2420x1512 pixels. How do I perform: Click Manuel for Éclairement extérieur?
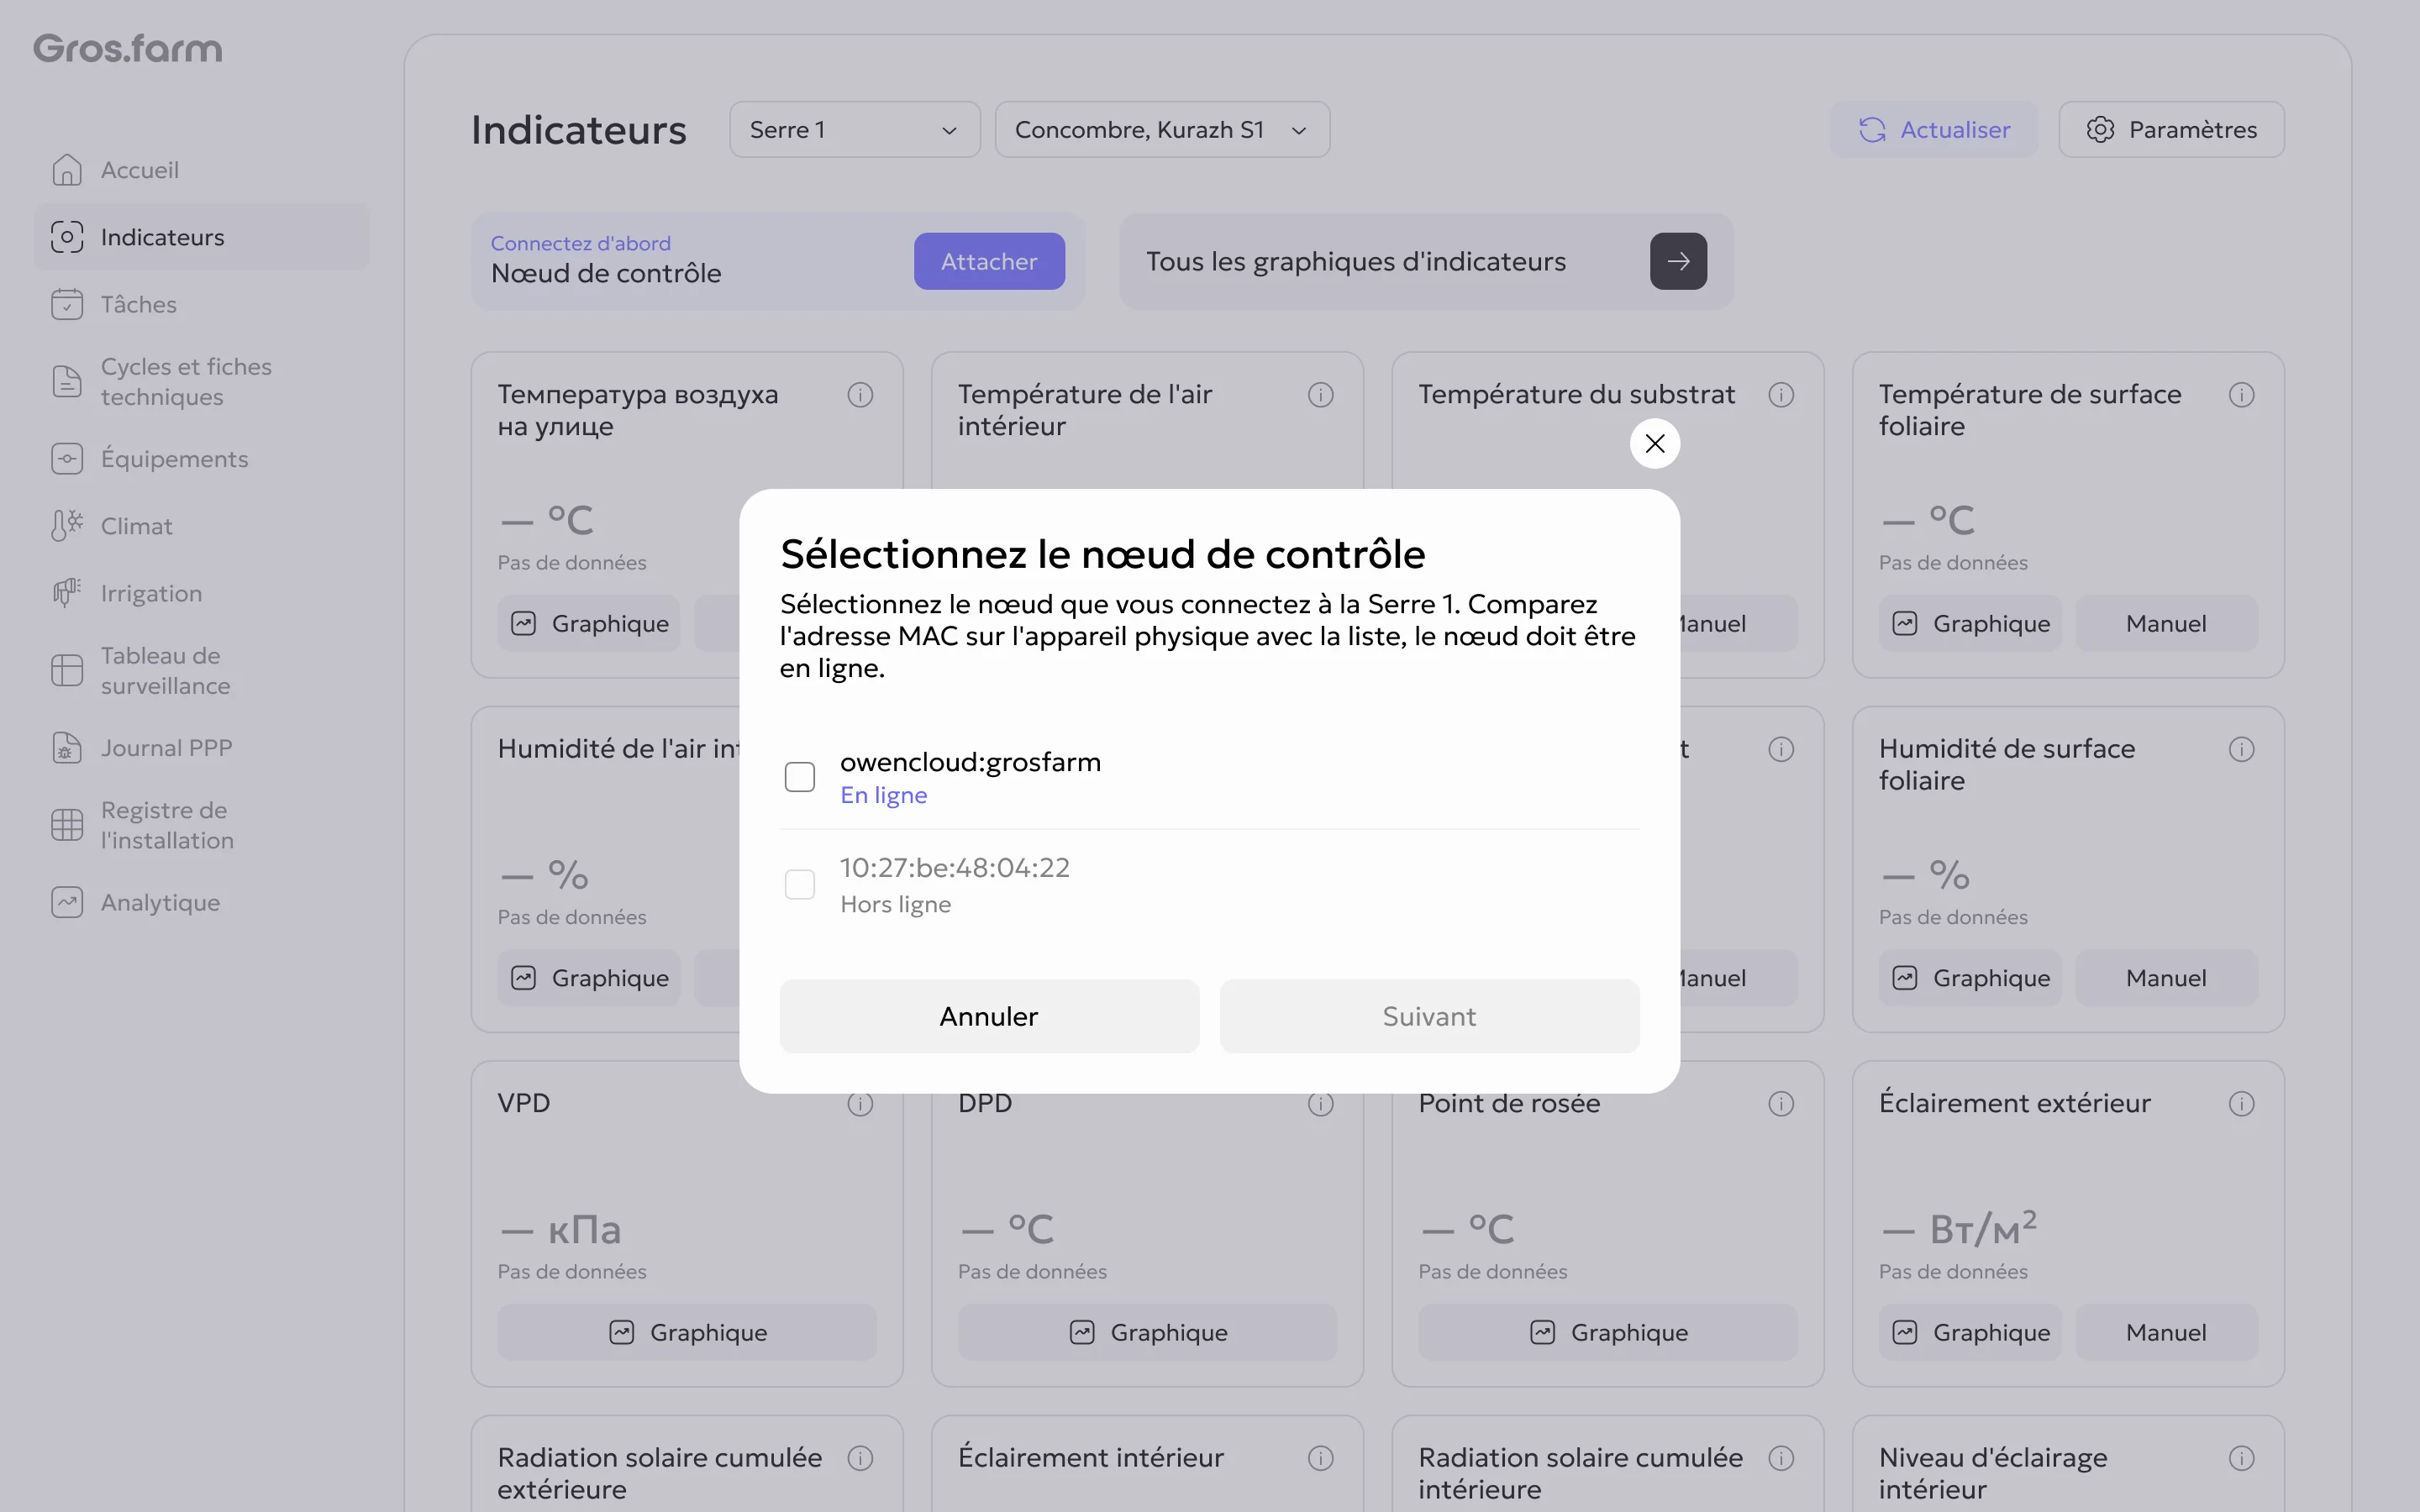tap(2166, 1332)
